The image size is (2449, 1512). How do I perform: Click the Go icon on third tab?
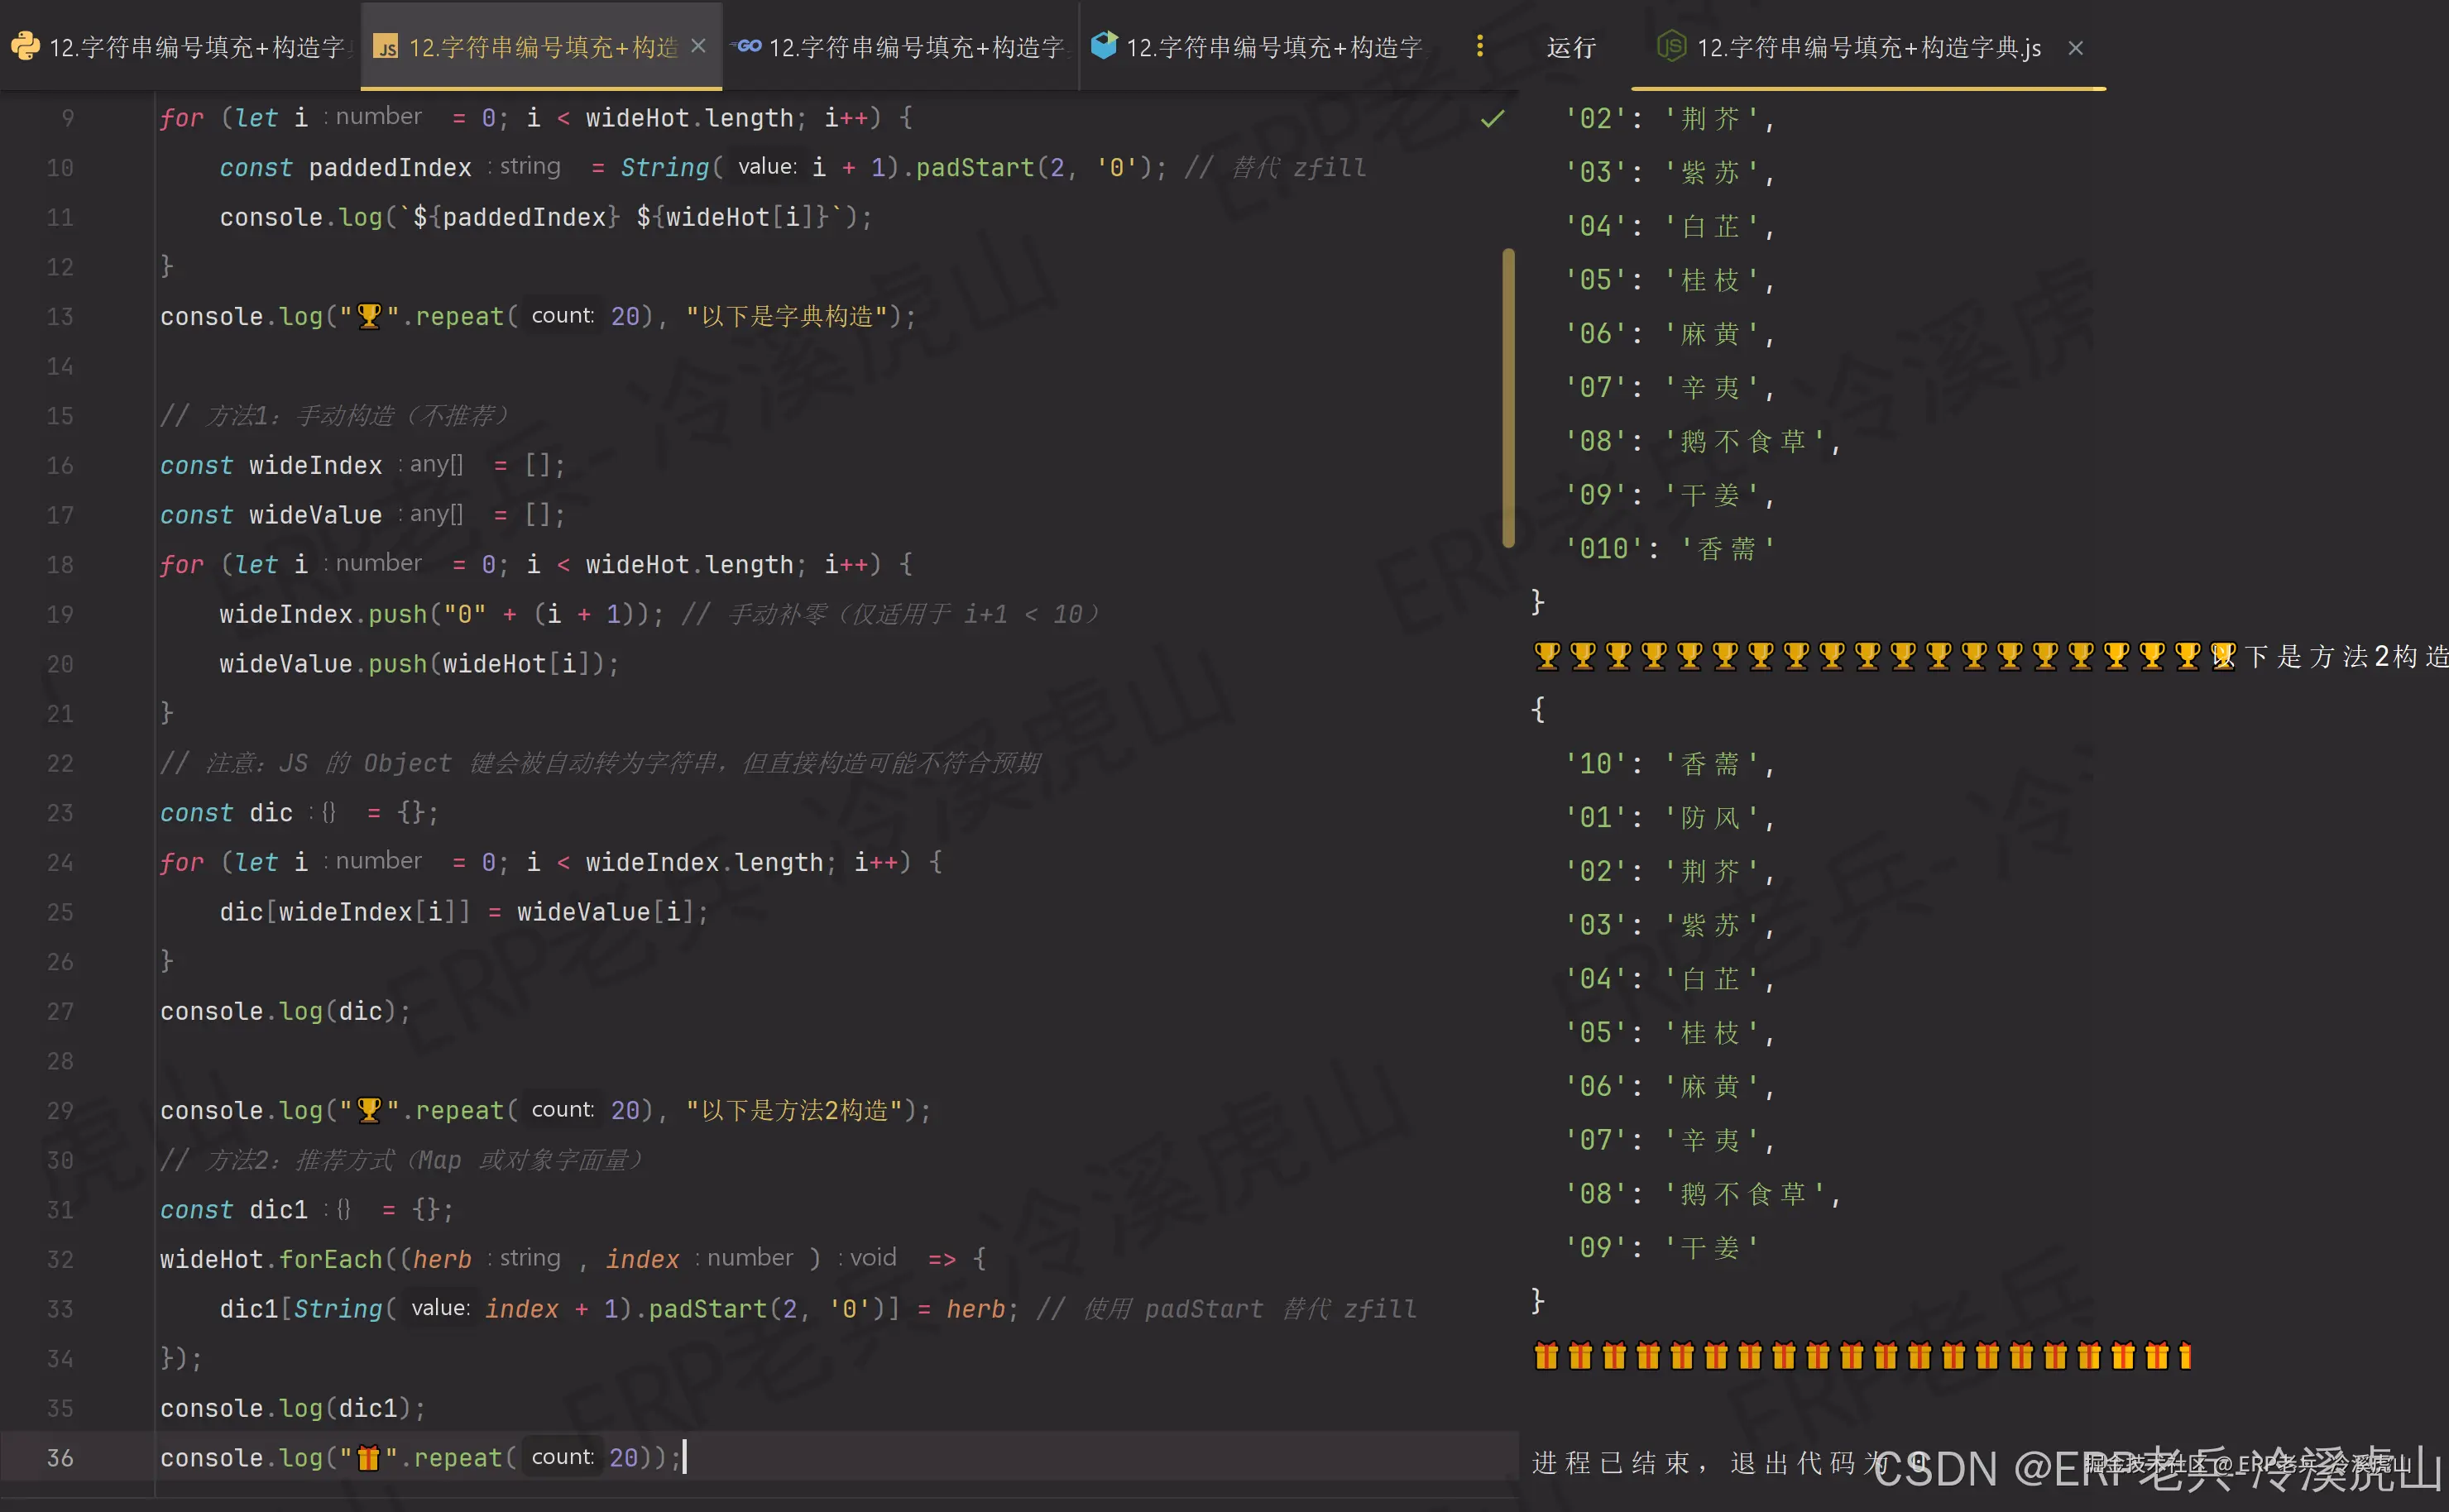coord(747,46)
